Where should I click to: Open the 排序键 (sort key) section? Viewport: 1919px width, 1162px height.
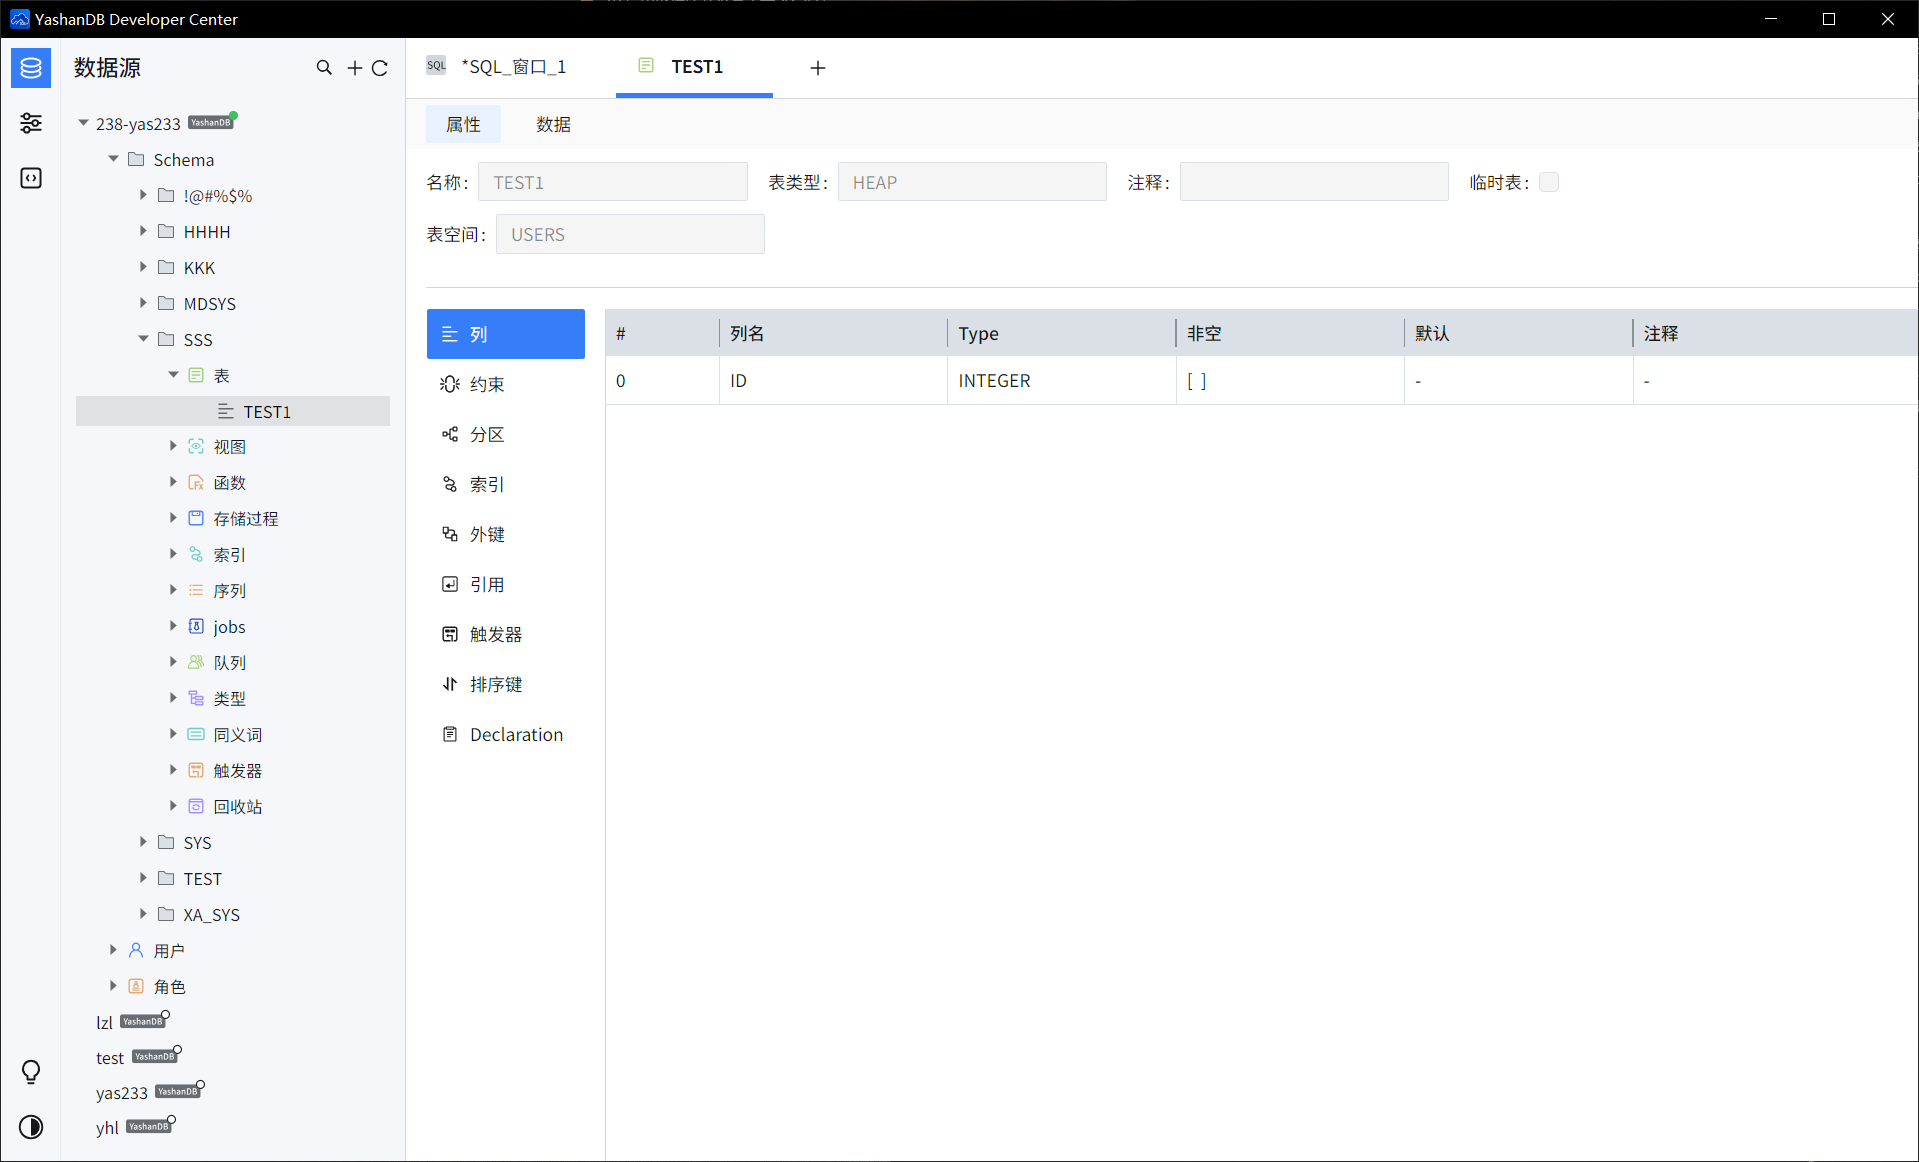point(506,684)
